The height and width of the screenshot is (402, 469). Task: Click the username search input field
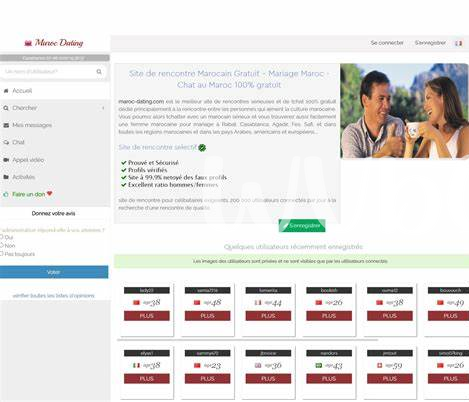[50, 72]
